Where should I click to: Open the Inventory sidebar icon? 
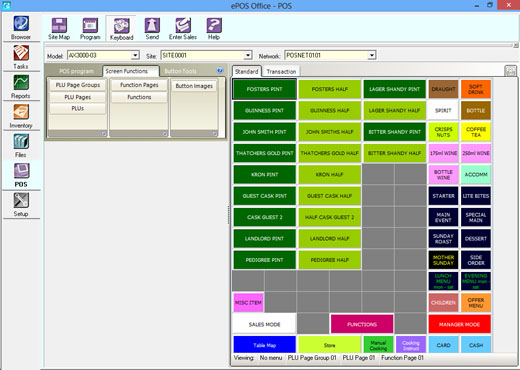[21, 116]
